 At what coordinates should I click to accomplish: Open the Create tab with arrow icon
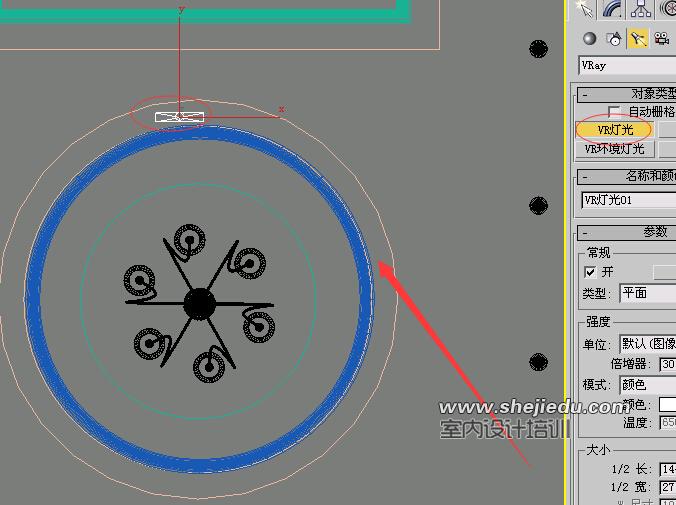(x=586, y=9)
